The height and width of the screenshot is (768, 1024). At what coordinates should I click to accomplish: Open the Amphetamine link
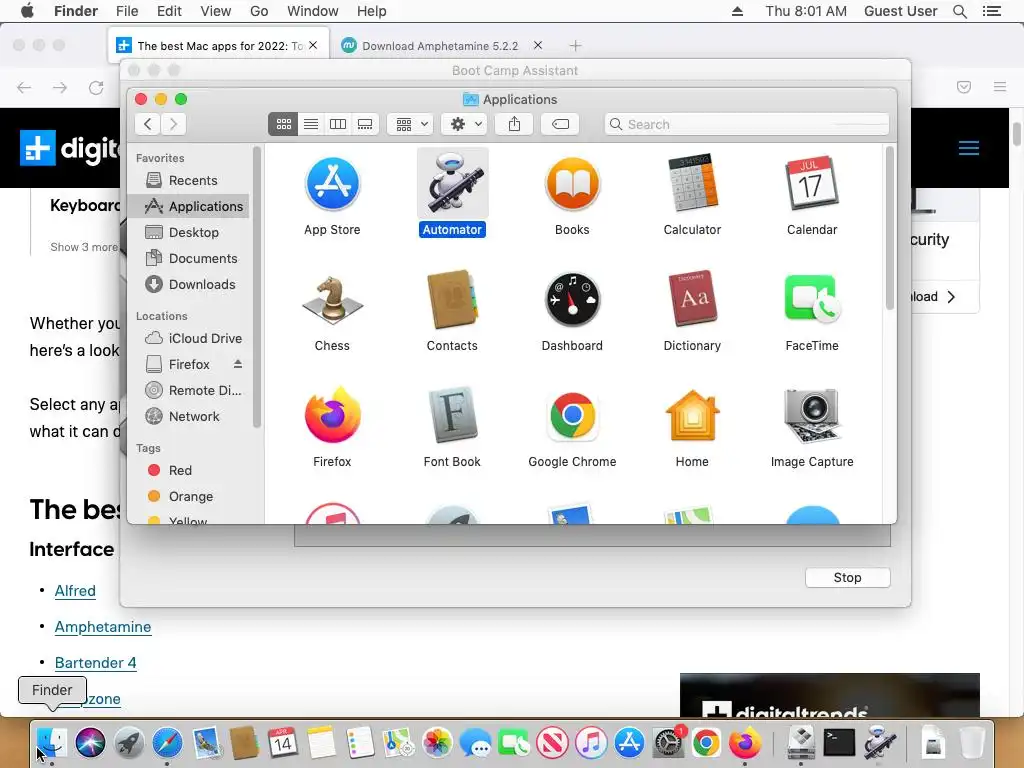[103, 626]
